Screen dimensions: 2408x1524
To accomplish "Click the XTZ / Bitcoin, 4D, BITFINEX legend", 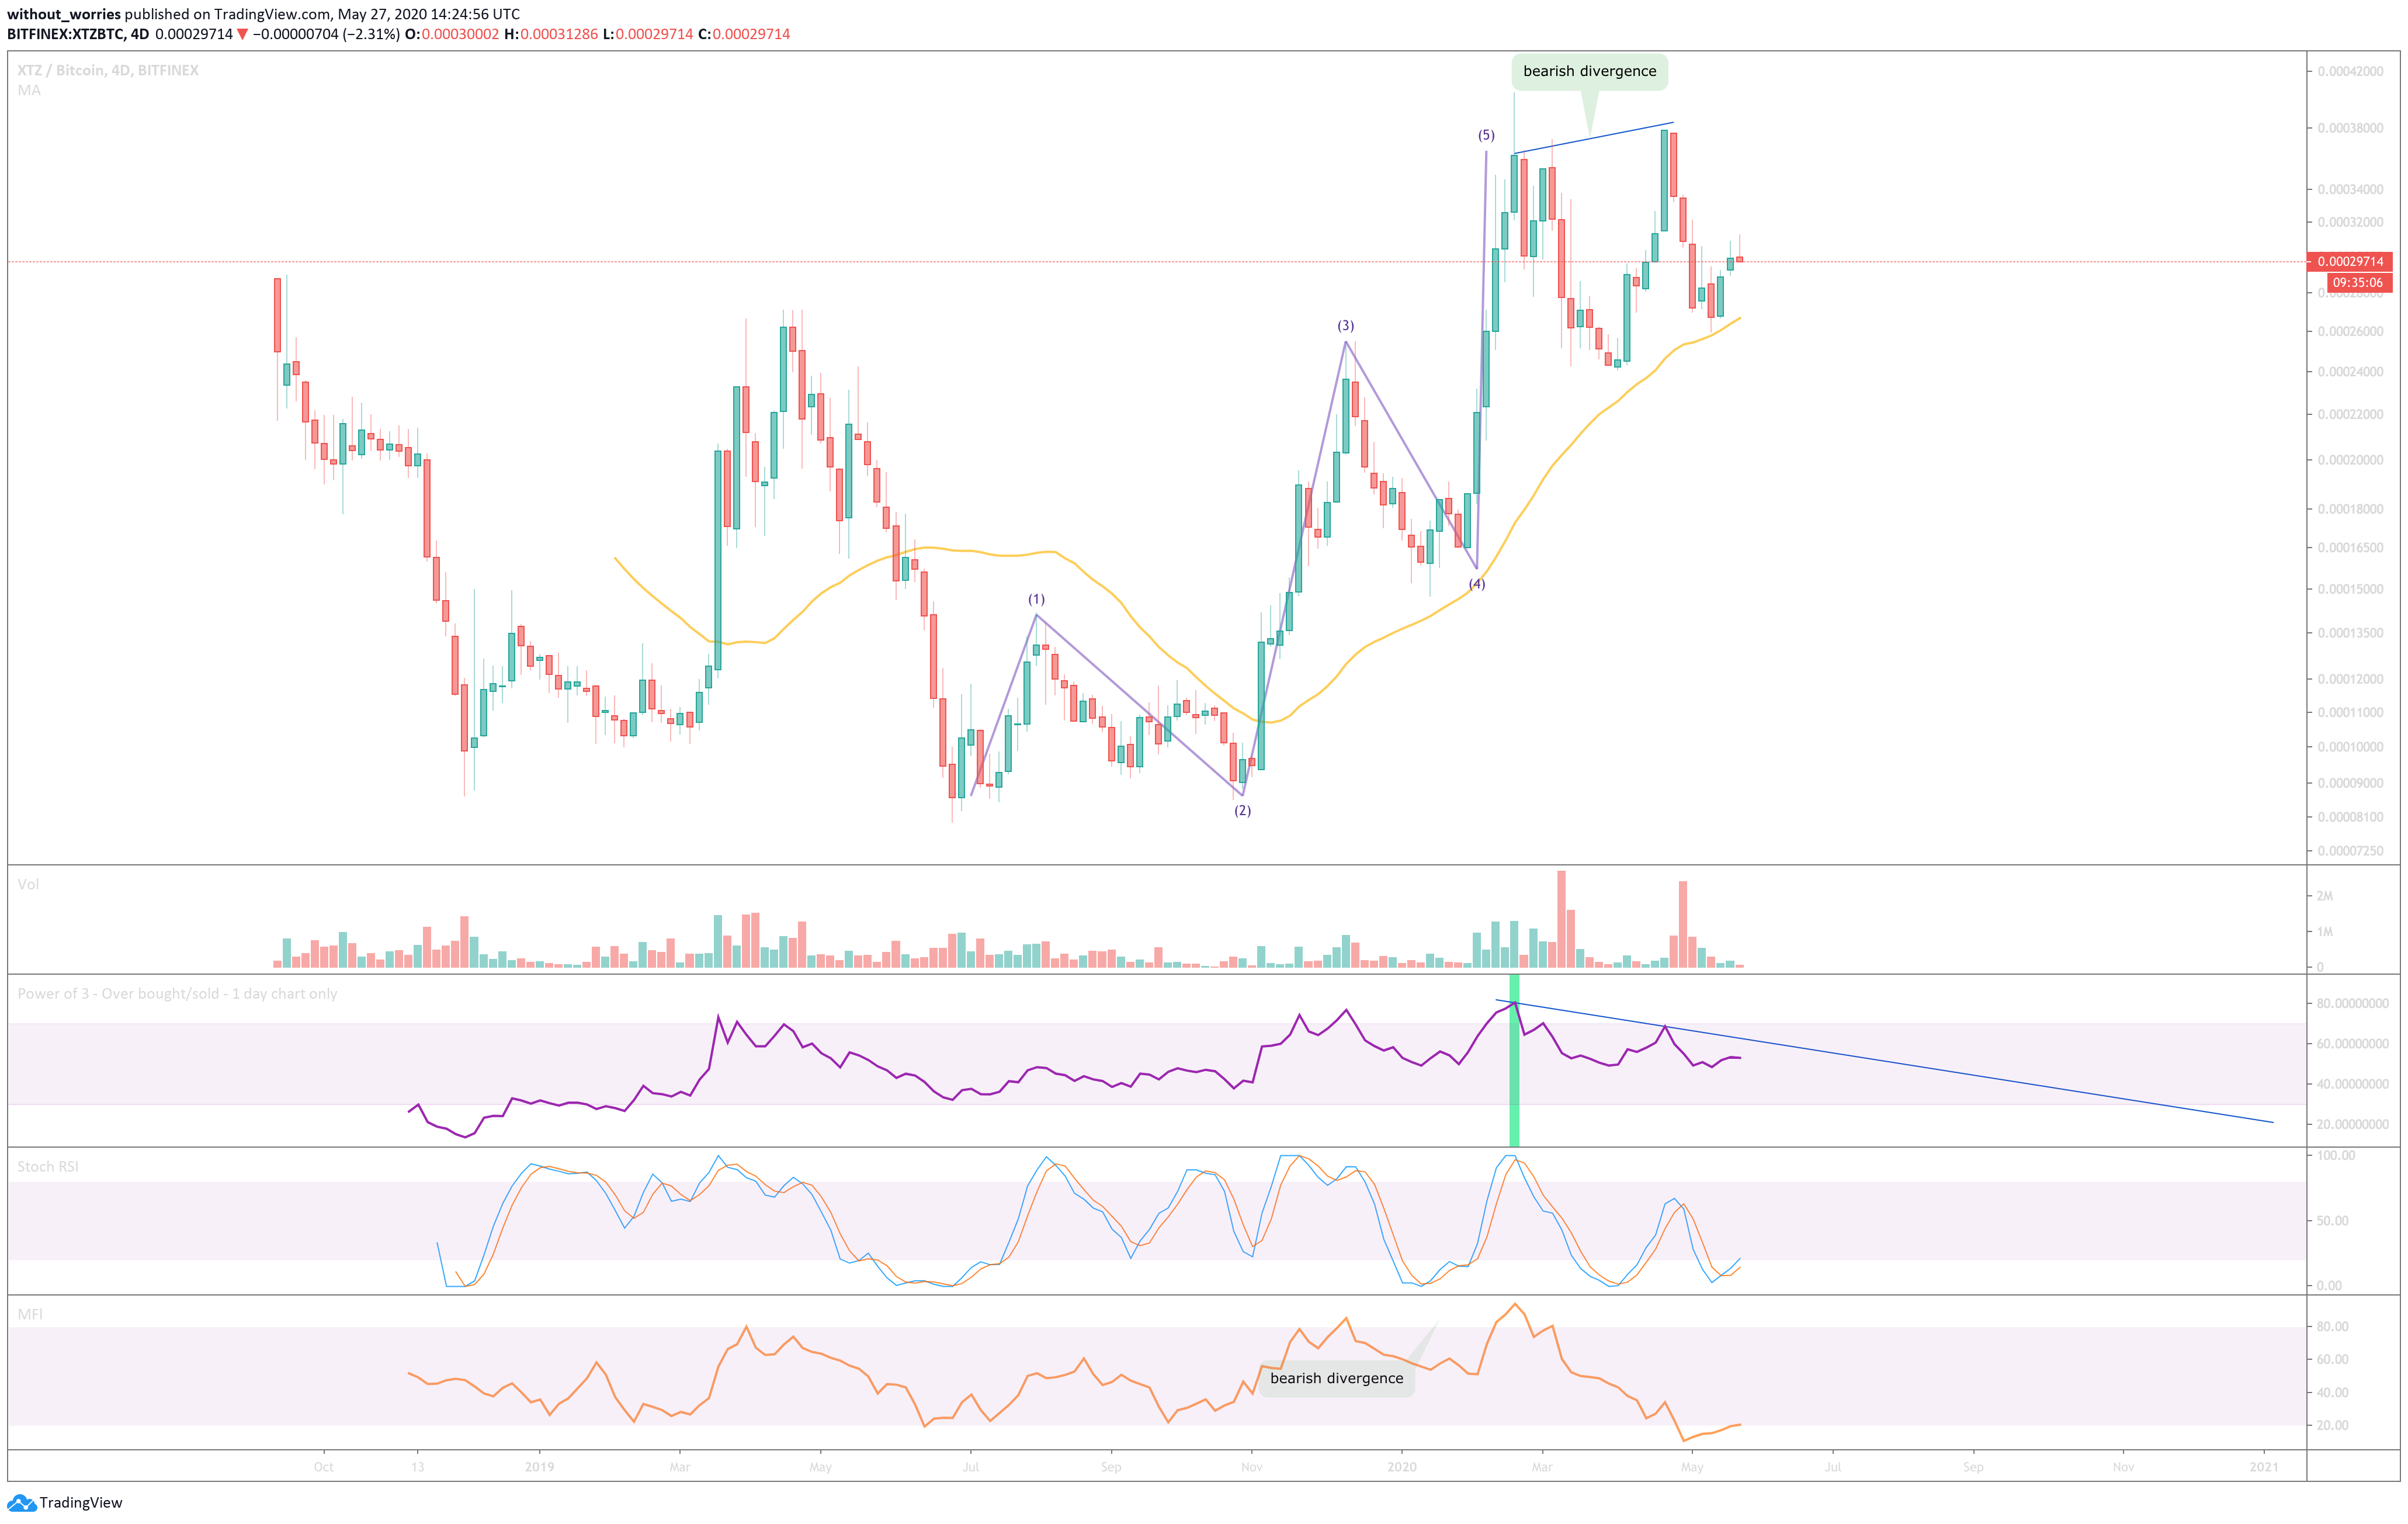I will (108, 70).
